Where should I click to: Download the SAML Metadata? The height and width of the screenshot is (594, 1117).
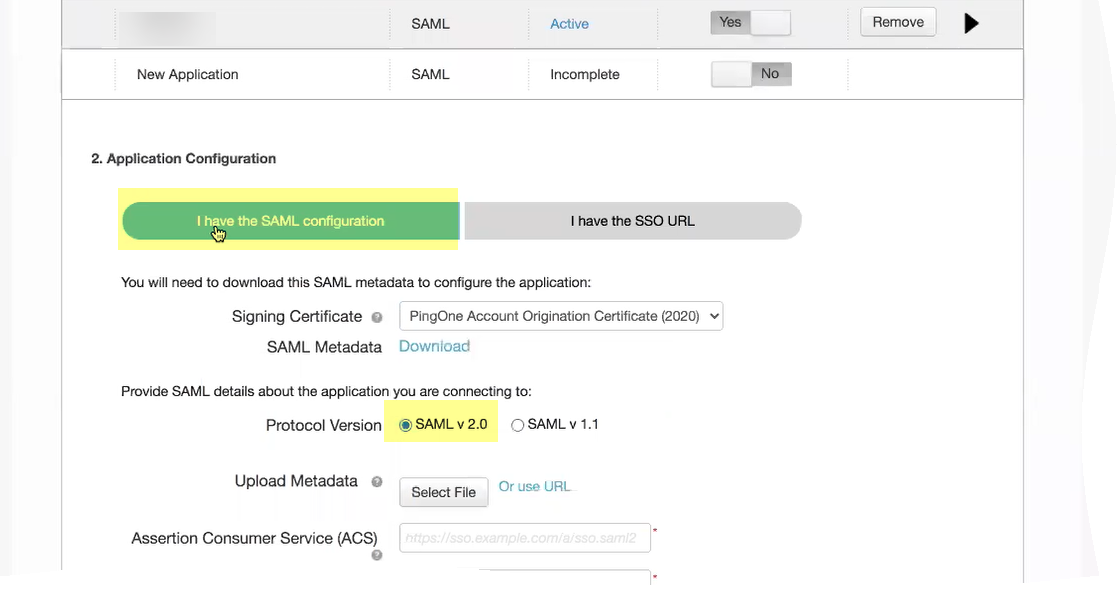(x=434, y=346)
